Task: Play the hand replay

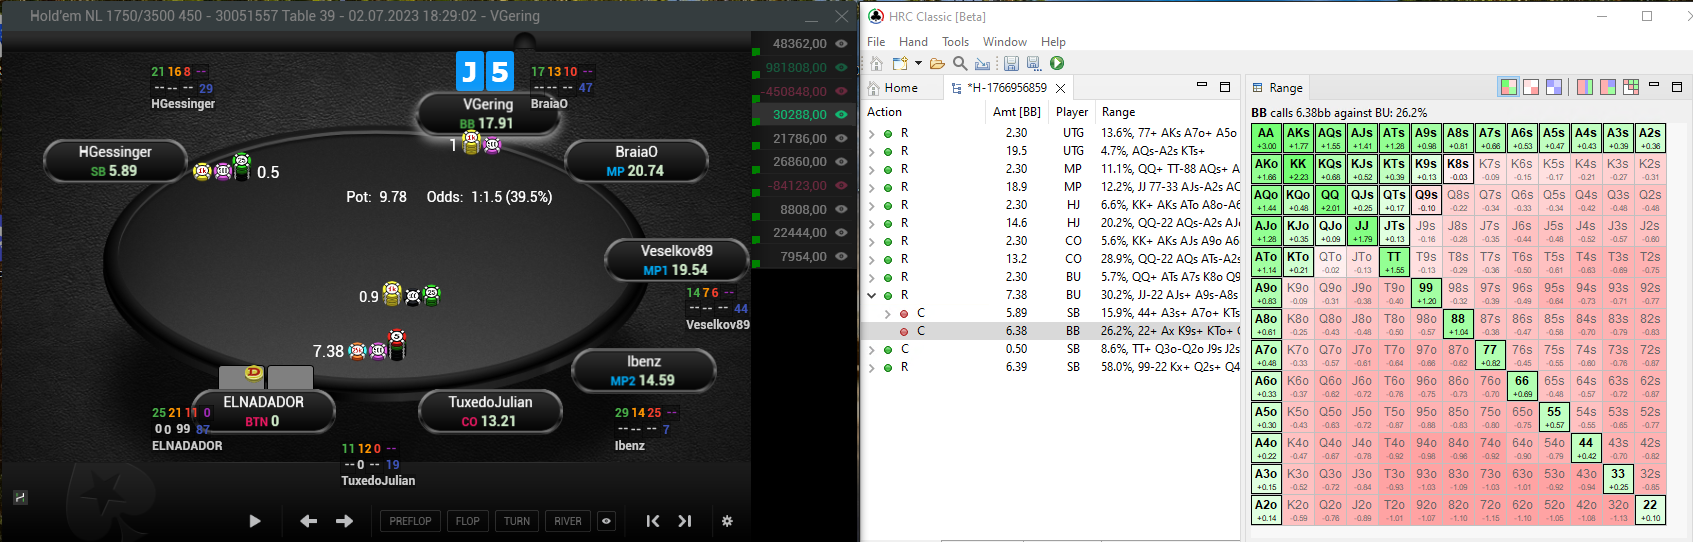Action: (255, 521)
